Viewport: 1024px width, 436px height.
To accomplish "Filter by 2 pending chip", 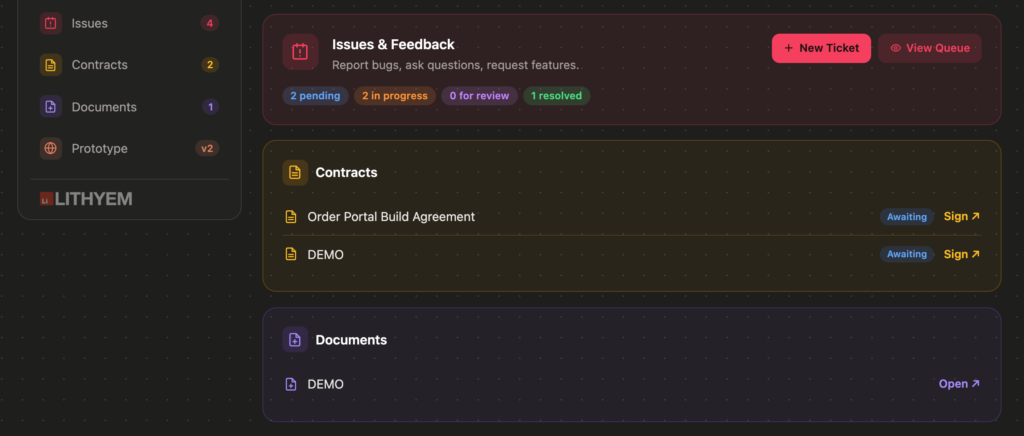I will (x=315, y=96).
